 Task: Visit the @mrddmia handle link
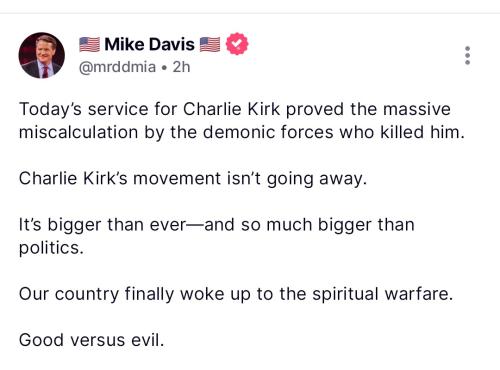tap(117, 67)
